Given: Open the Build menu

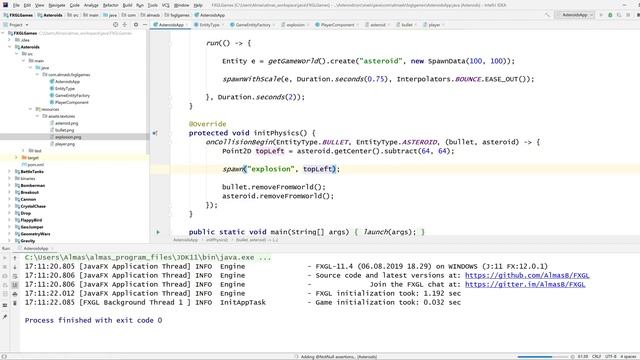Looking at the screenshot, I should point(127,5).
